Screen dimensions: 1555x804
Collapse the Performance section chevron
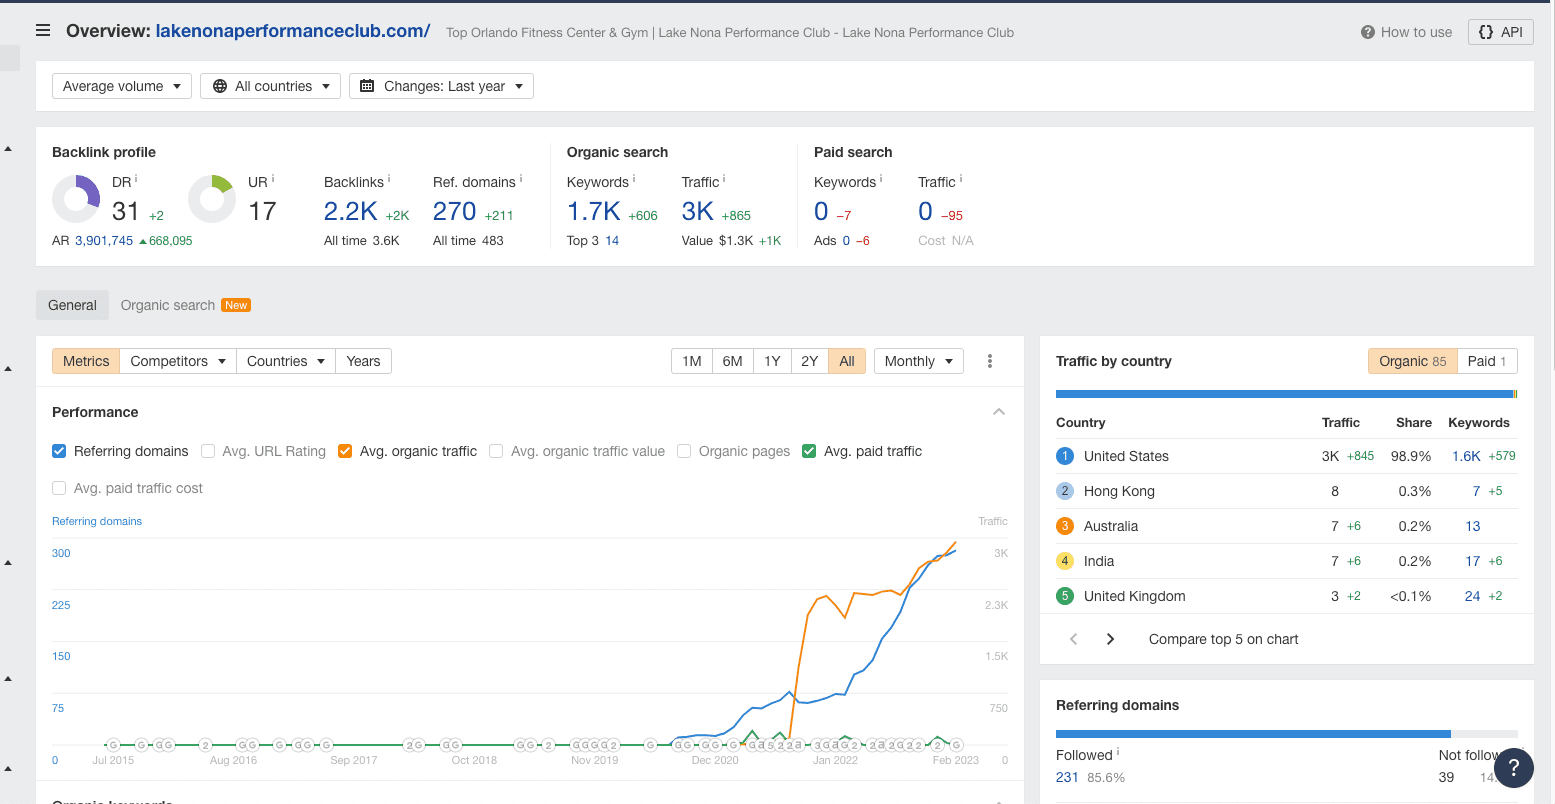(x=999, y=412)
